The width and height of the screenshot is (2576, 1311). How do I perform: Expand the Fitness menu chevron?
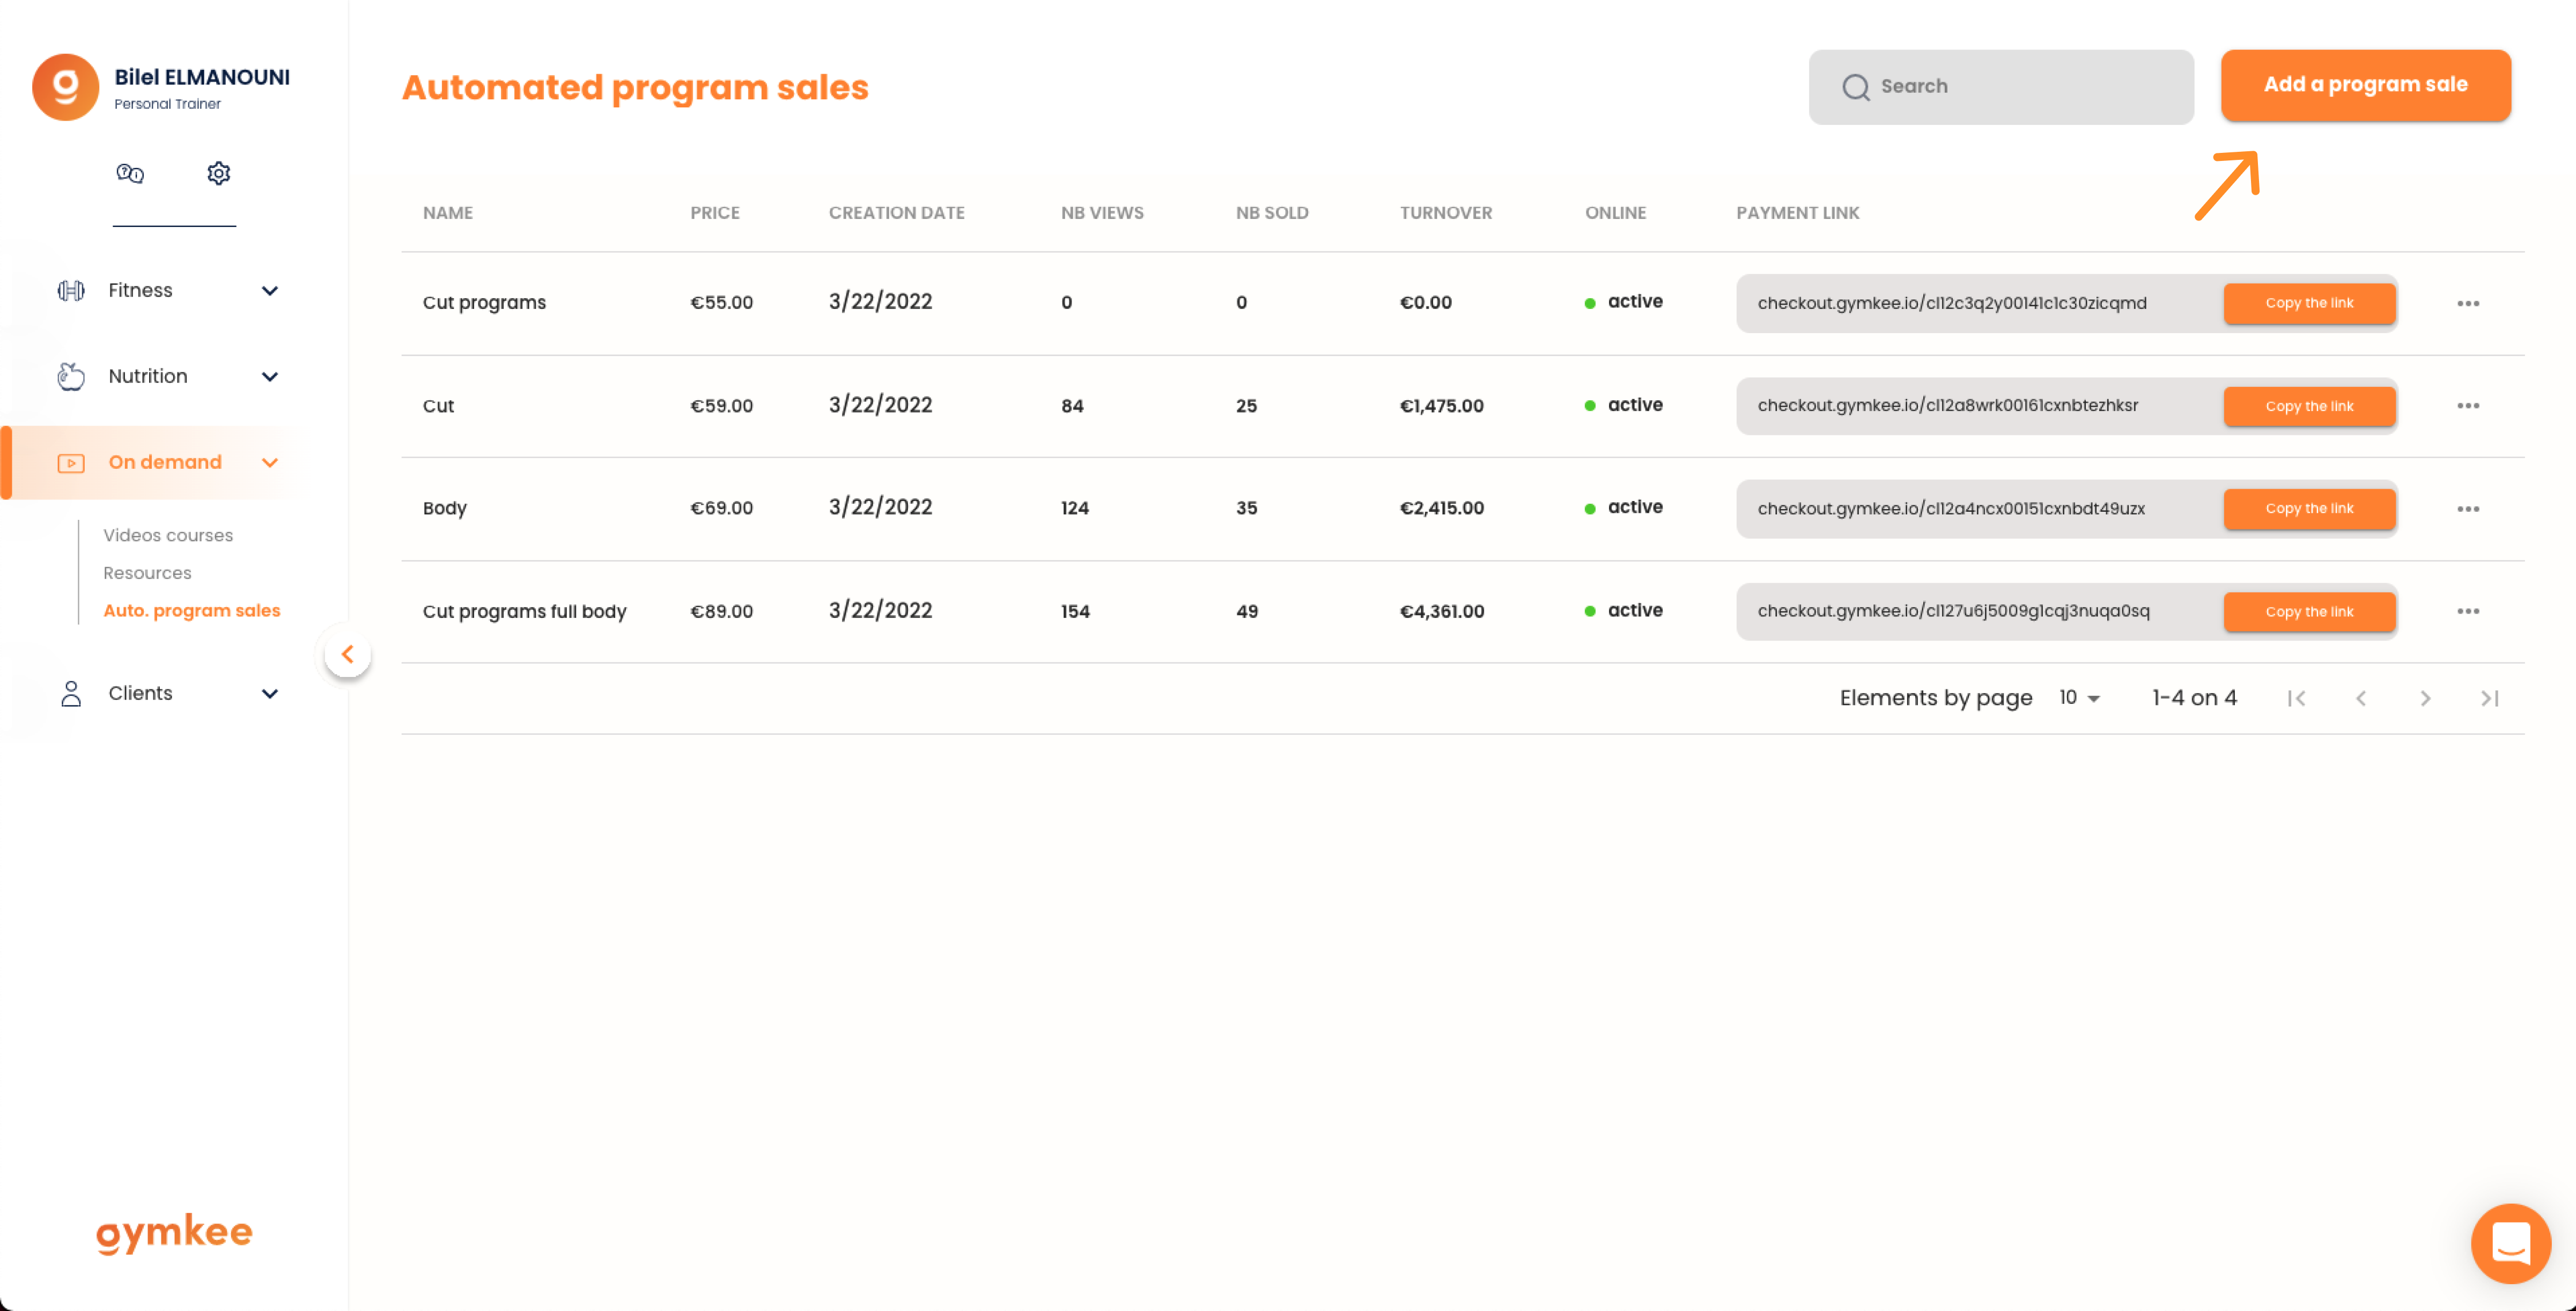pos(269,290)
